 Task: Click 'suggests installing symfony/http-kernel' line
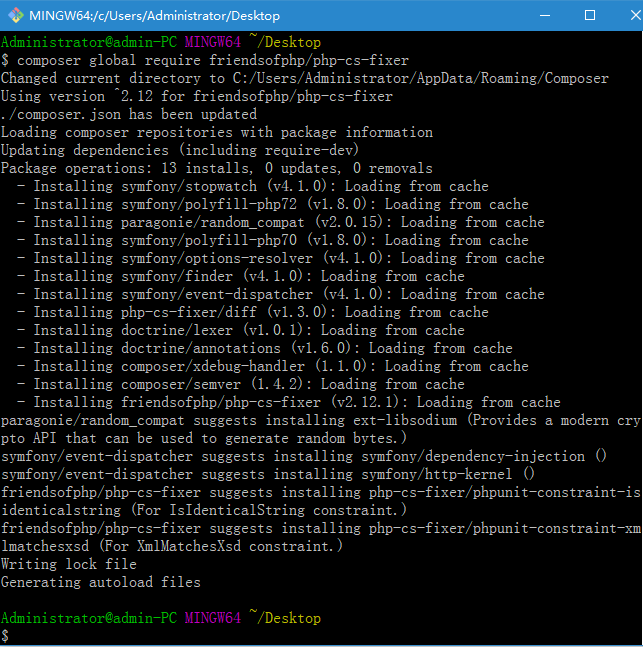pos(268,474)
